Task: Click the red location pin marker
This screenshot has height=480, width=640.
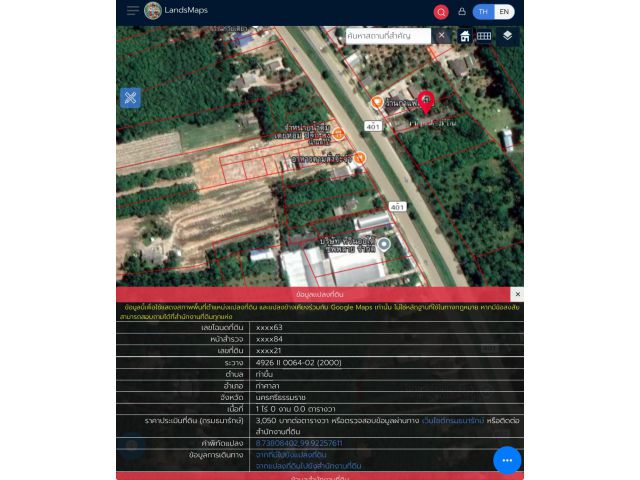Action: point(426,102)
